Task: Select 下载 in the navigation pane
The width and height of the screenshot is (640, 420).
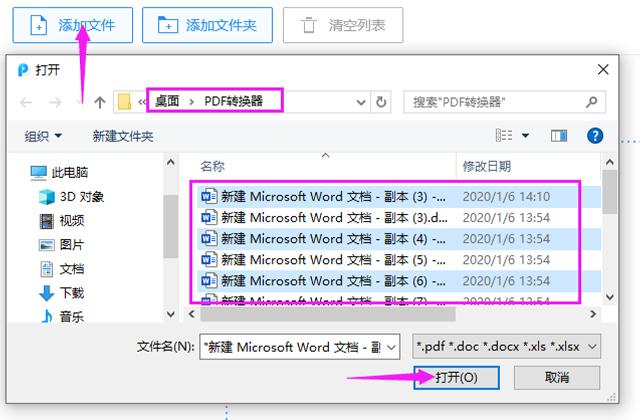Action: 62,293
